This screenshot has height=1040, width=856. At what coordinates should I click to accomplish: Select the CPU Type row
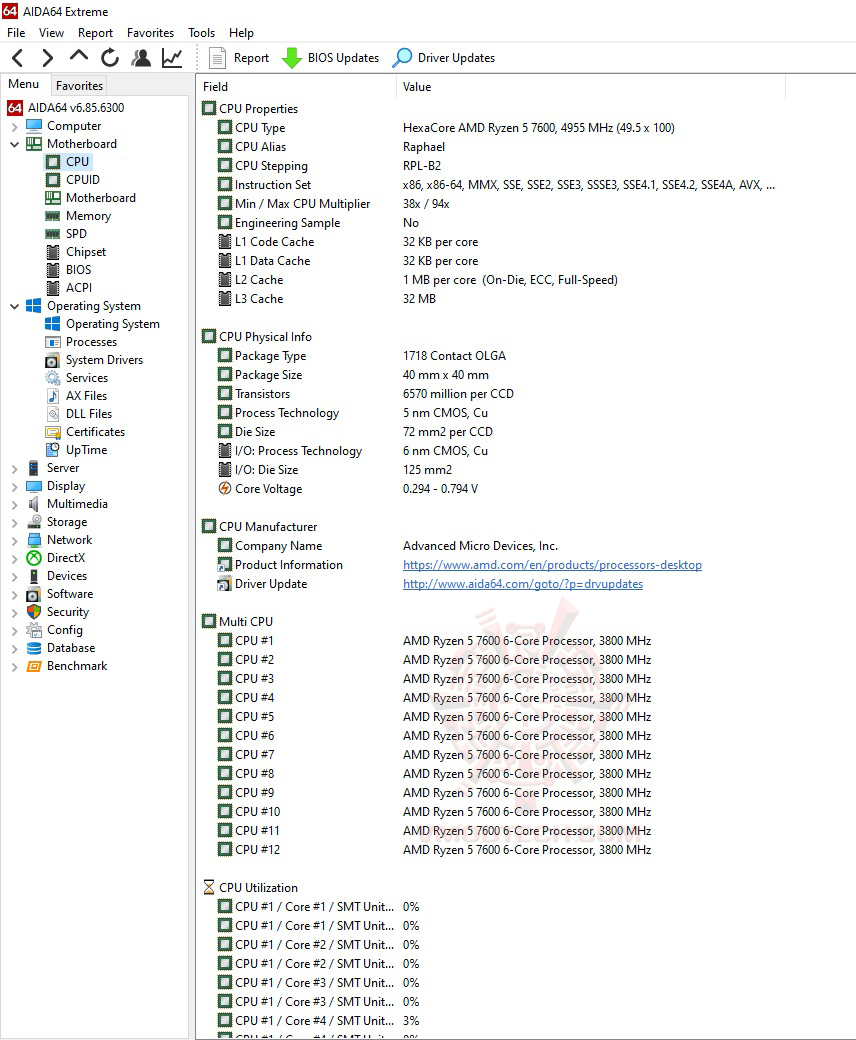tap(491, 128)
